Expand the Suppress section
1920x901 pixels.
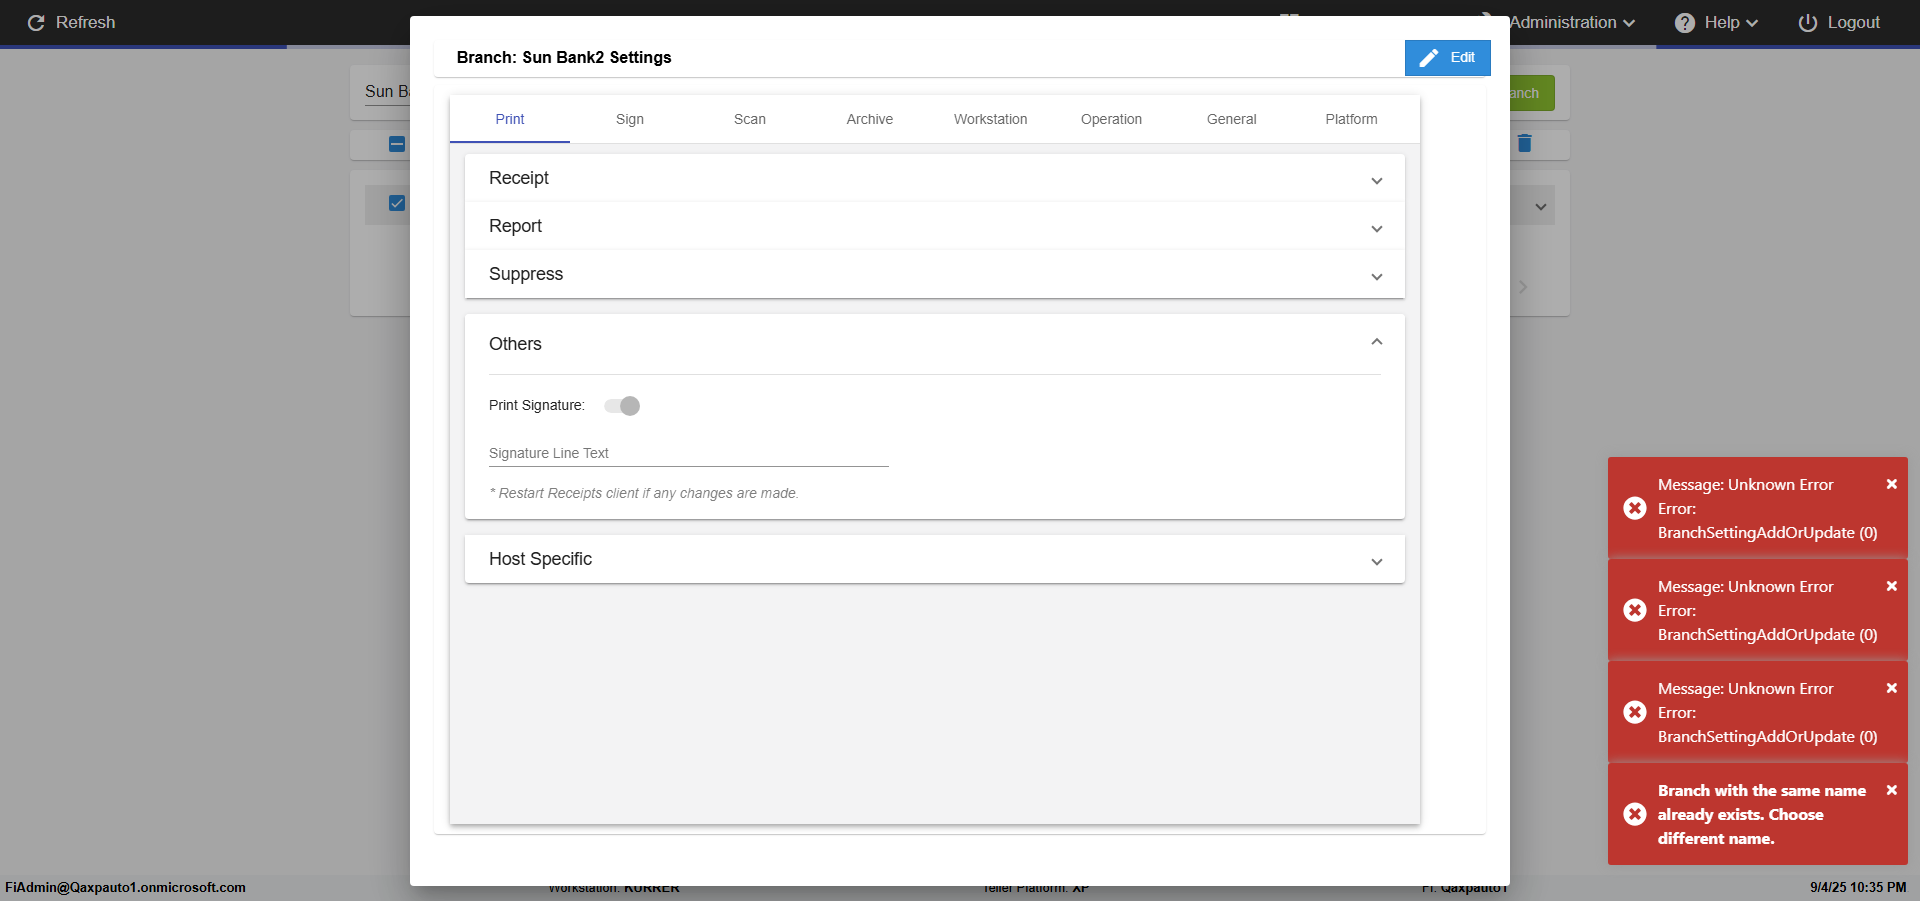click(x=934, y=274)
